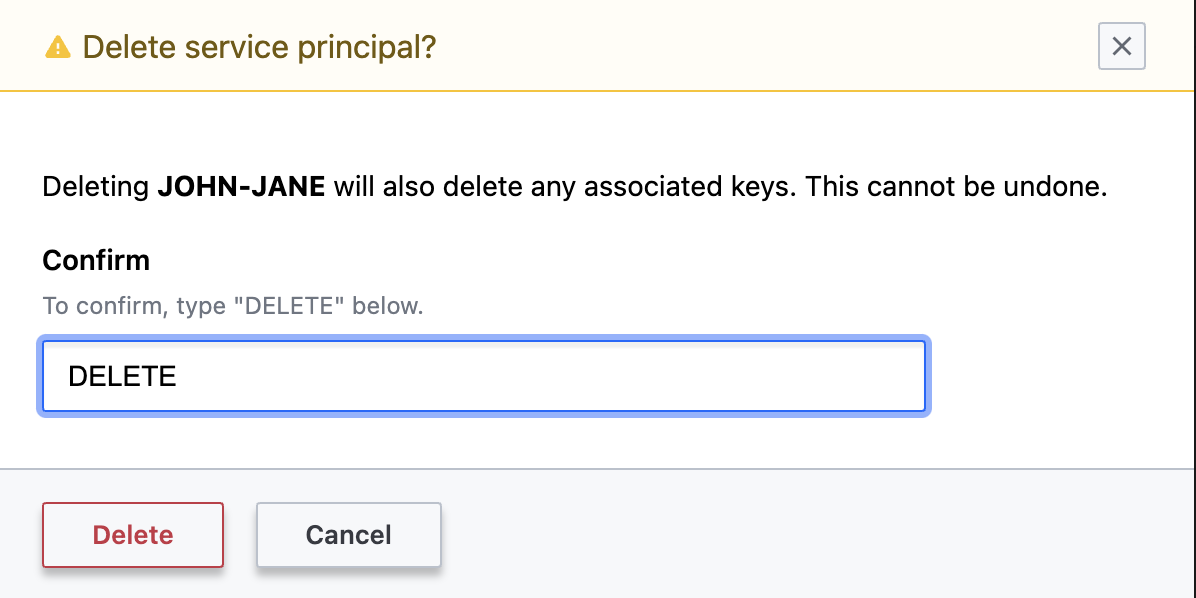
Task: Click the word "Deleting" starting the message
Action: click(96, 187)
